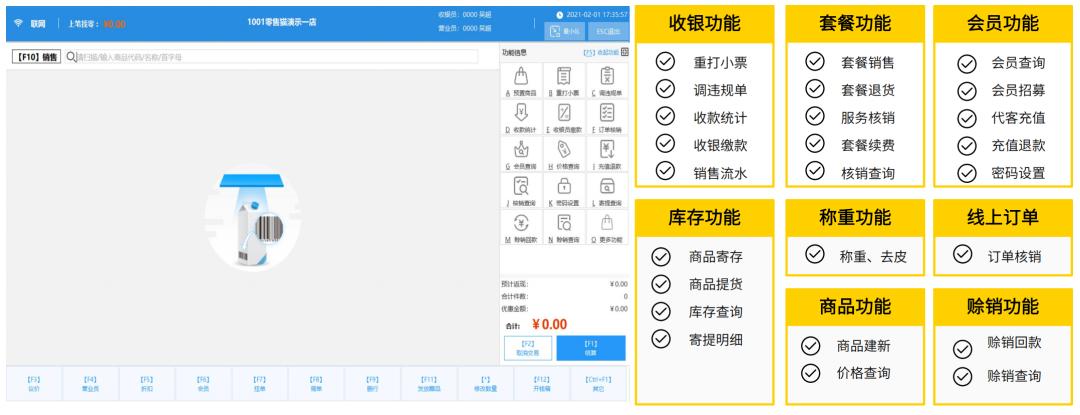The height and width of the screenshot is (415, 1080).
Task: Click the 上笔找零 last change amount
Action: pyautogui.click(x=114, y=24)
